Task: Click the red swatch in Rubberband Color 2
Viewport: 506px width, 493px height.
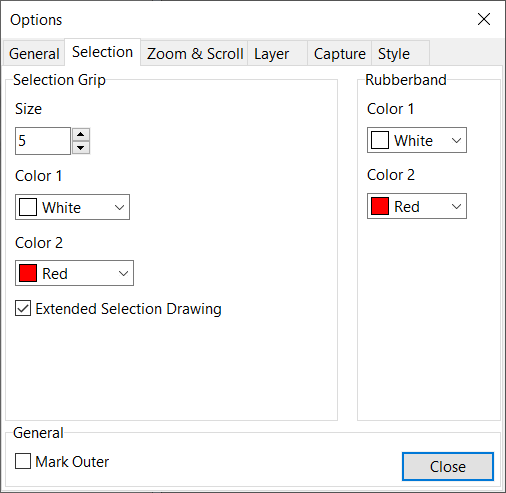Action: coord(380,206)
